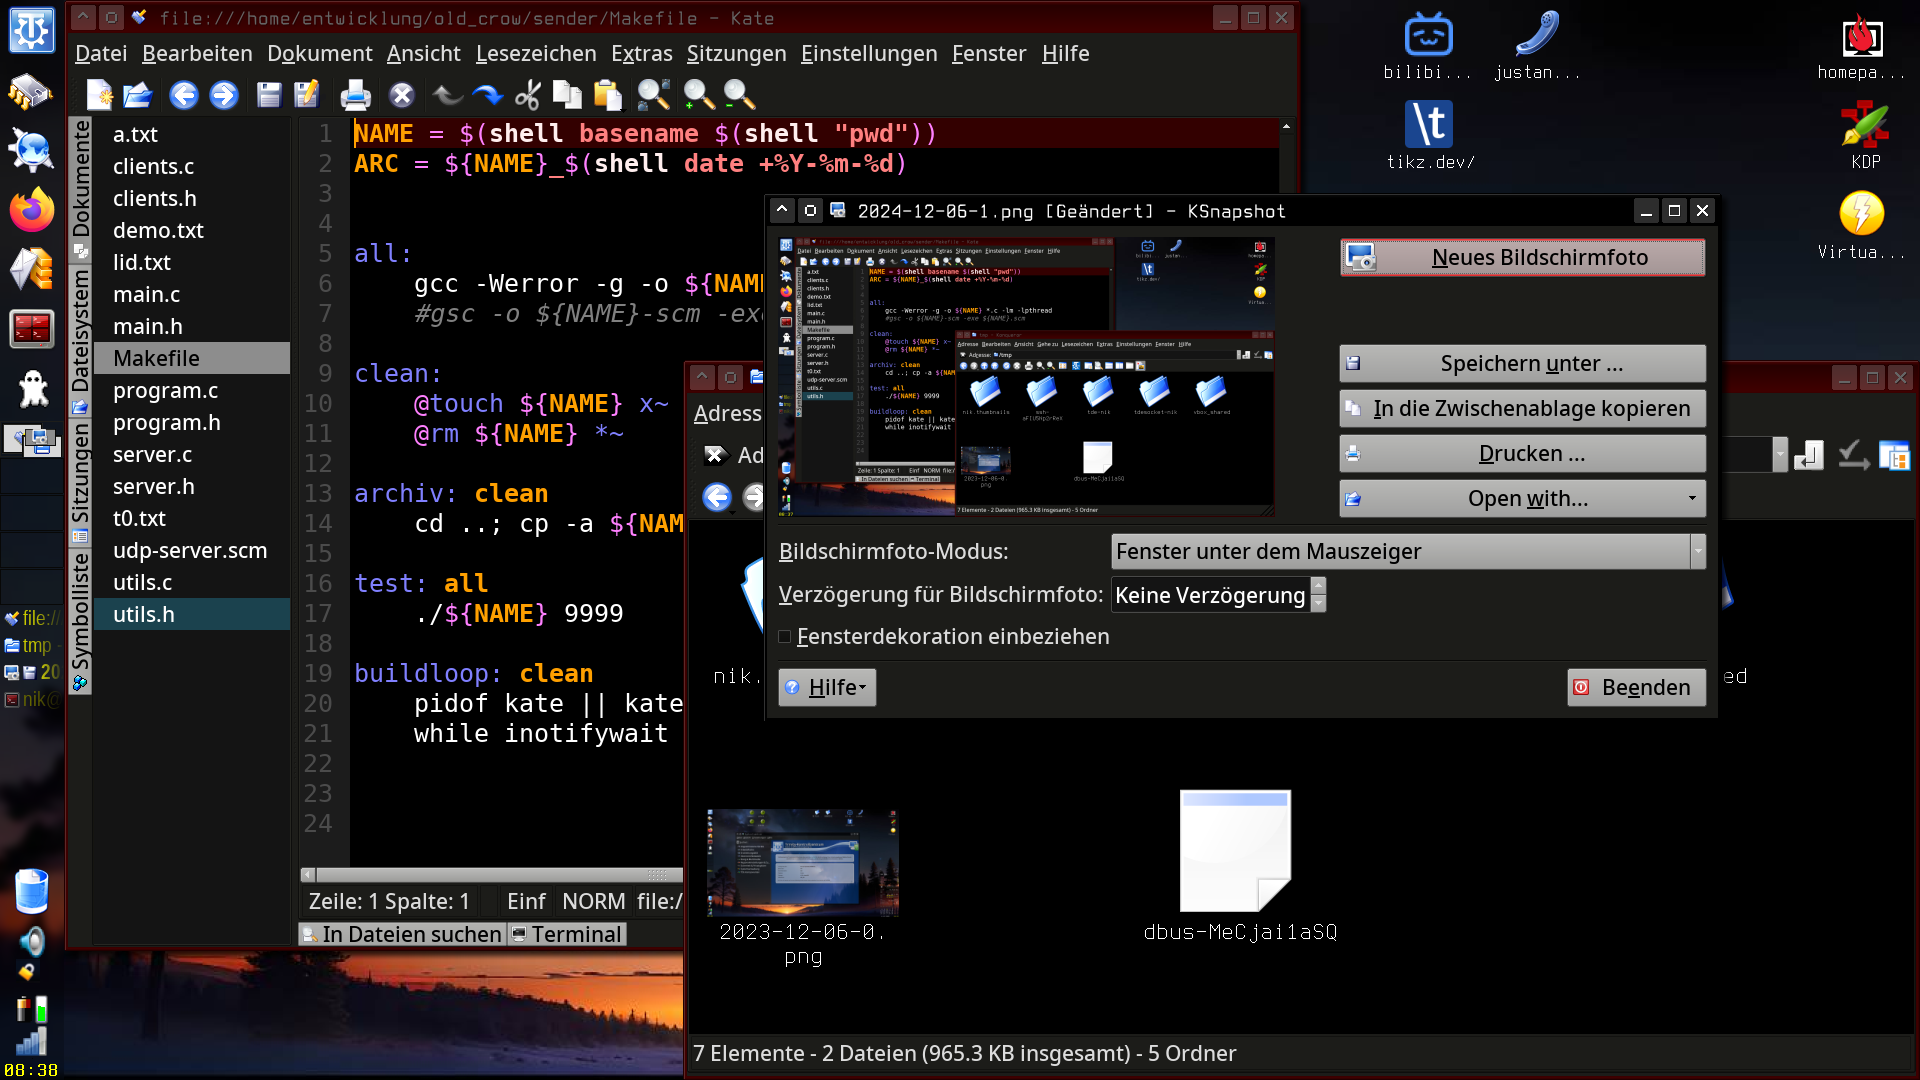
Task: Print the document via the printer icon in Kate
Action: [355, 95]
